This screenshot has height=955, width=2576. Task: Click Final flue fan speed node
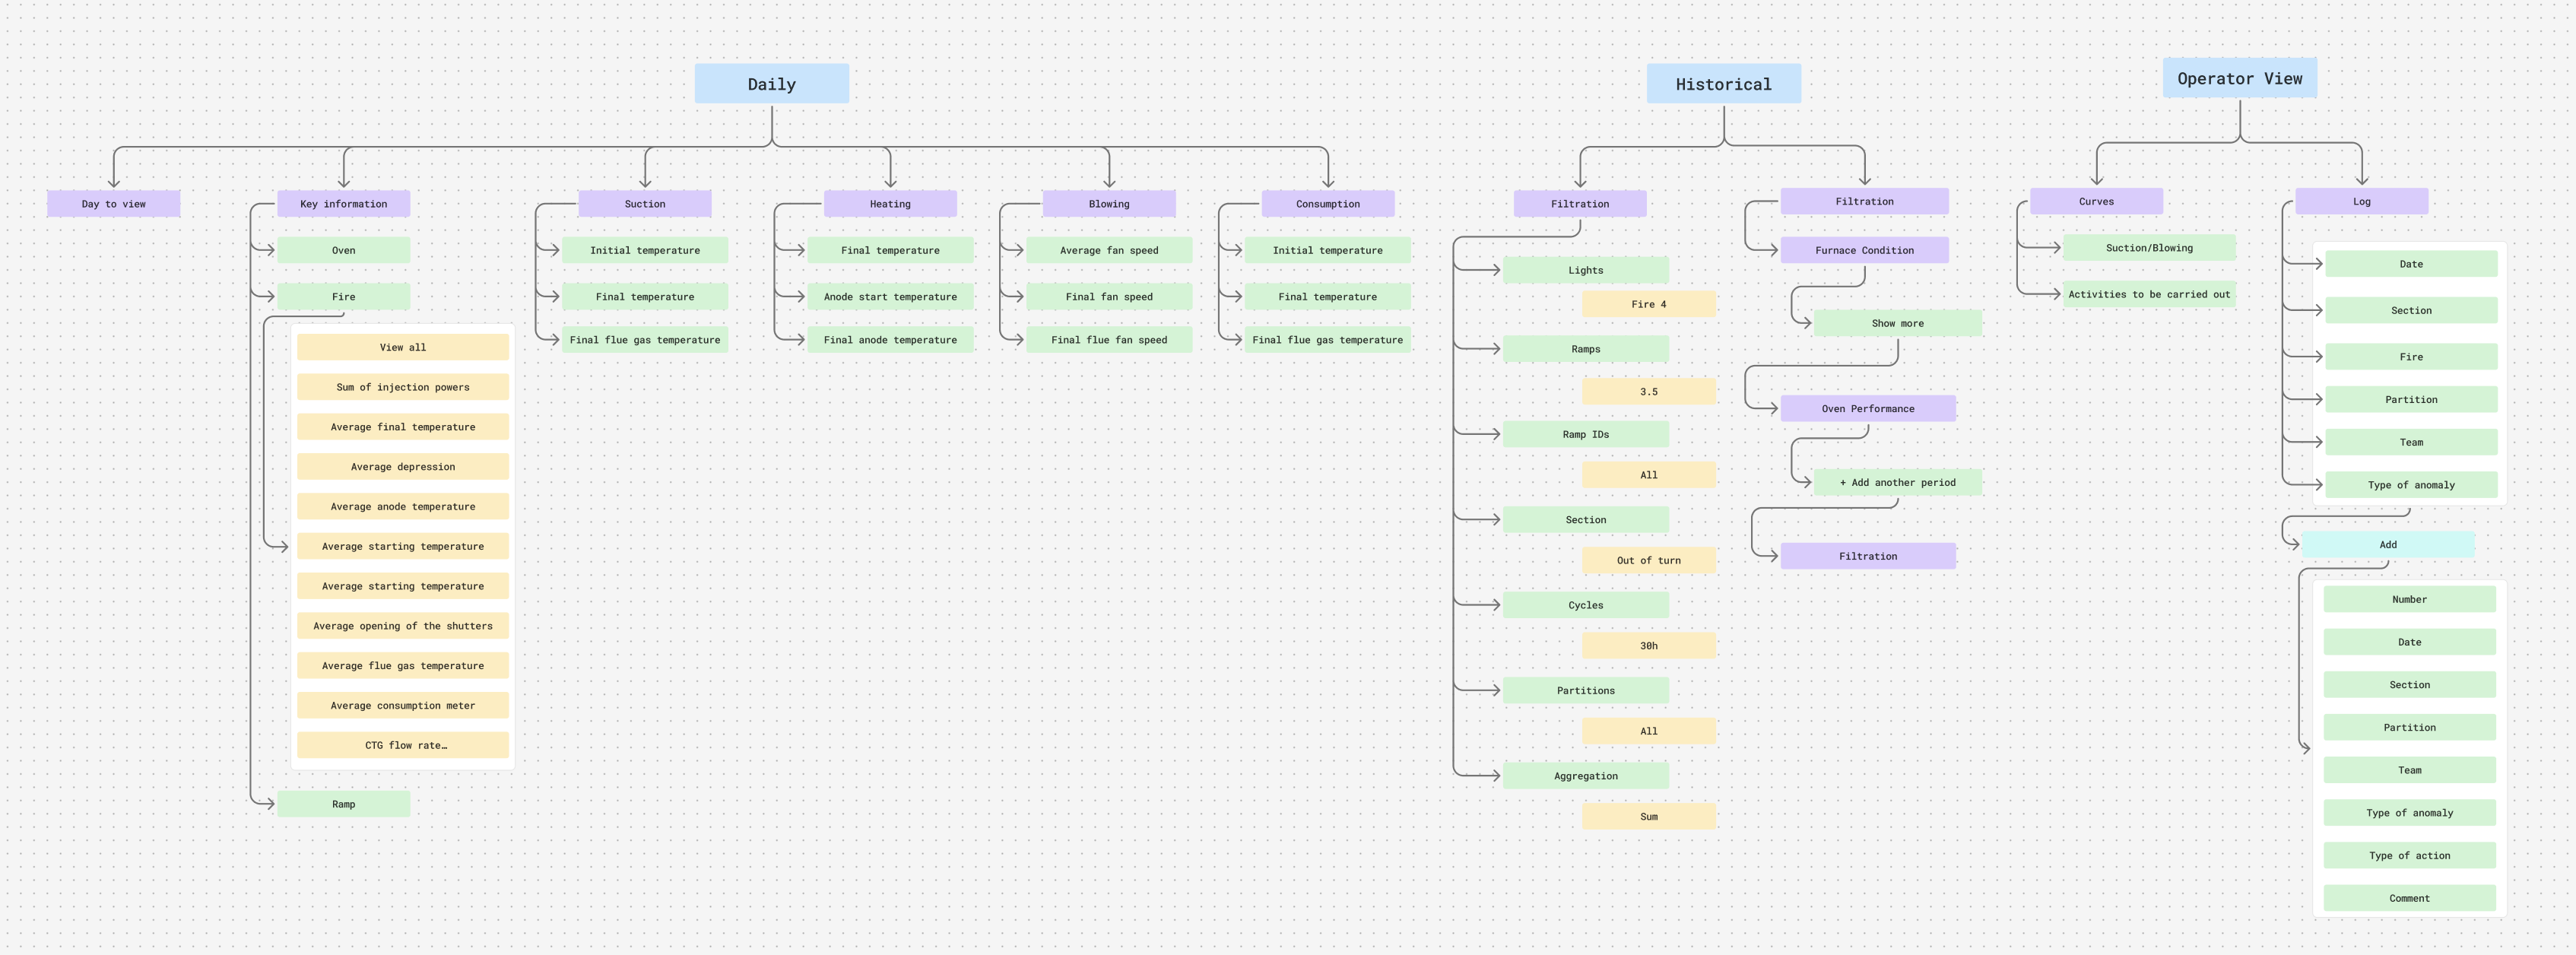(x=1108, y=340)
